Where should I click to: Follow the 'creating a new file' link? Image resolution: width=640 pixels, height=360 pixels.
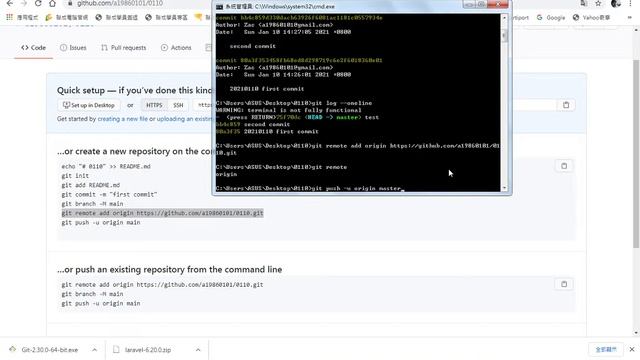pos(122,119)
